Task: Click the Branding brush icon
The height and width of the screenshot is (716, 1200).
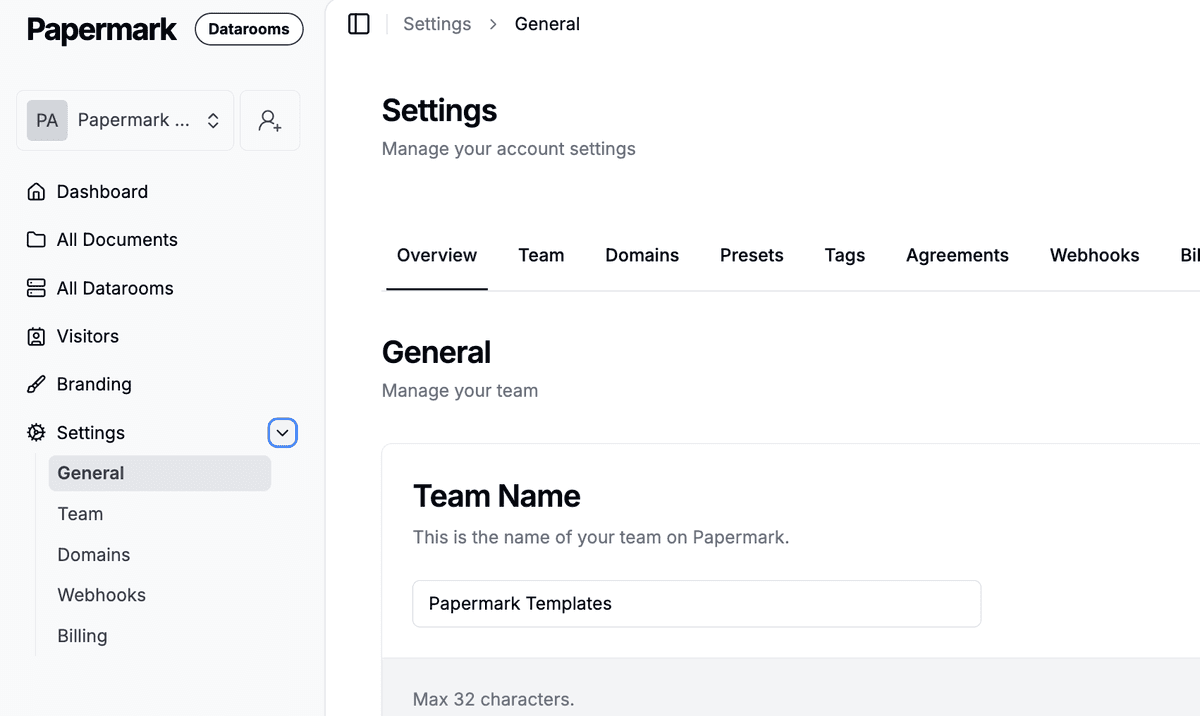Action: click(x=36, y=385)
